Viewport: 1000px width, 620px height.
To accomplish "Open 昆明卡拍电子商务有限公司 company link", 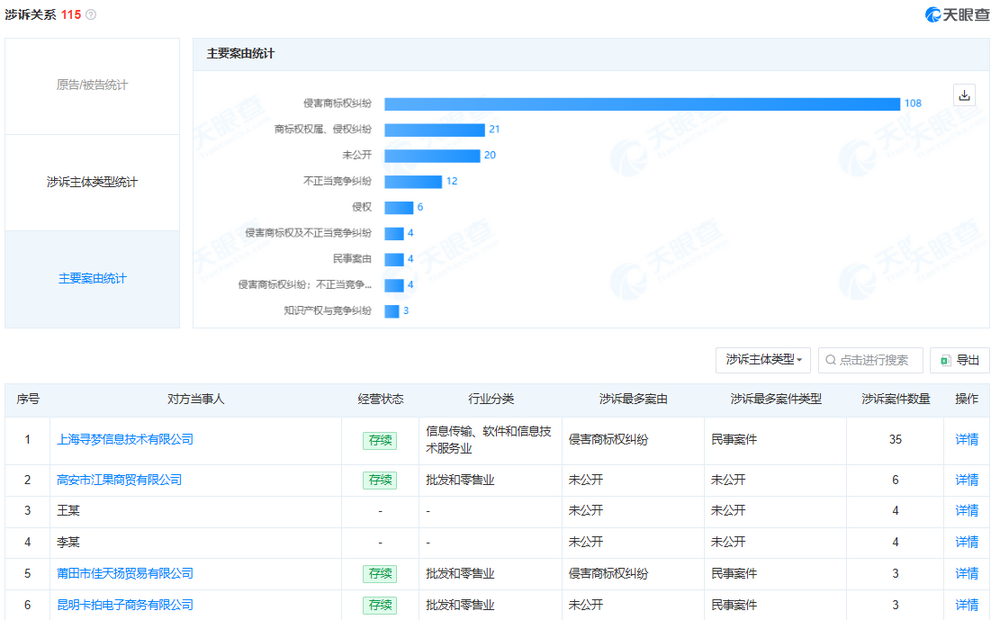I will click(x=125, y=605).
